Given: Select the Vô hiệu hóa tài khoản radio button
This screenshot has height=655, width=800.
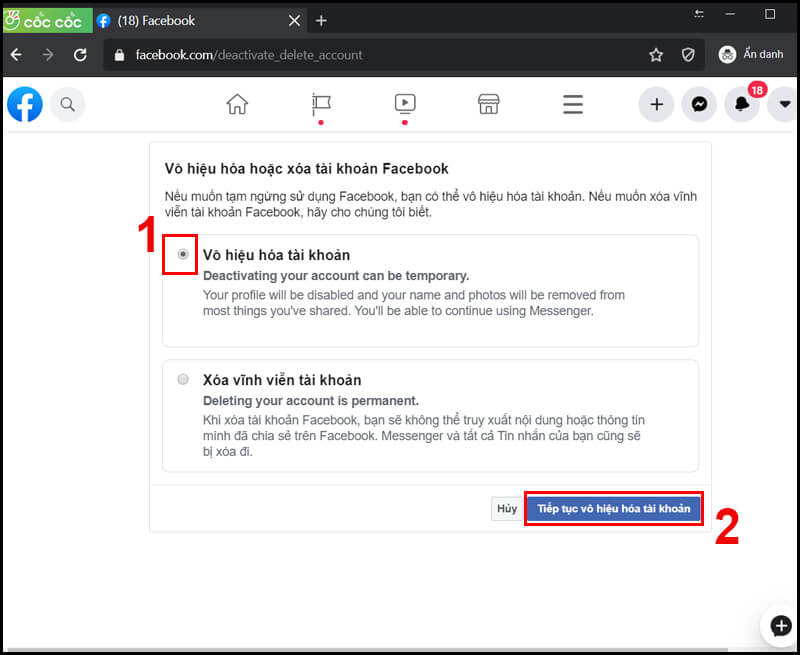Looking at the screenshot, I should 183,254.
